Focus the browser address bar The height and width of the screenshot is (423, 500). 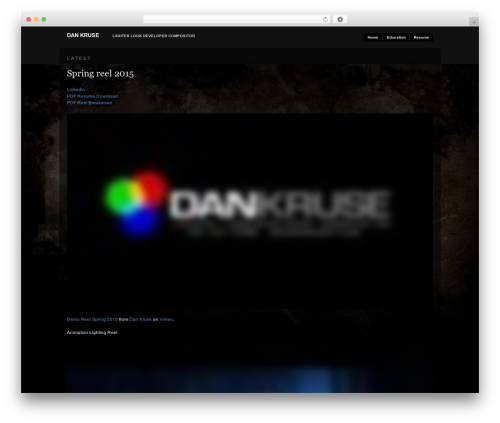[x=237, y=19]
